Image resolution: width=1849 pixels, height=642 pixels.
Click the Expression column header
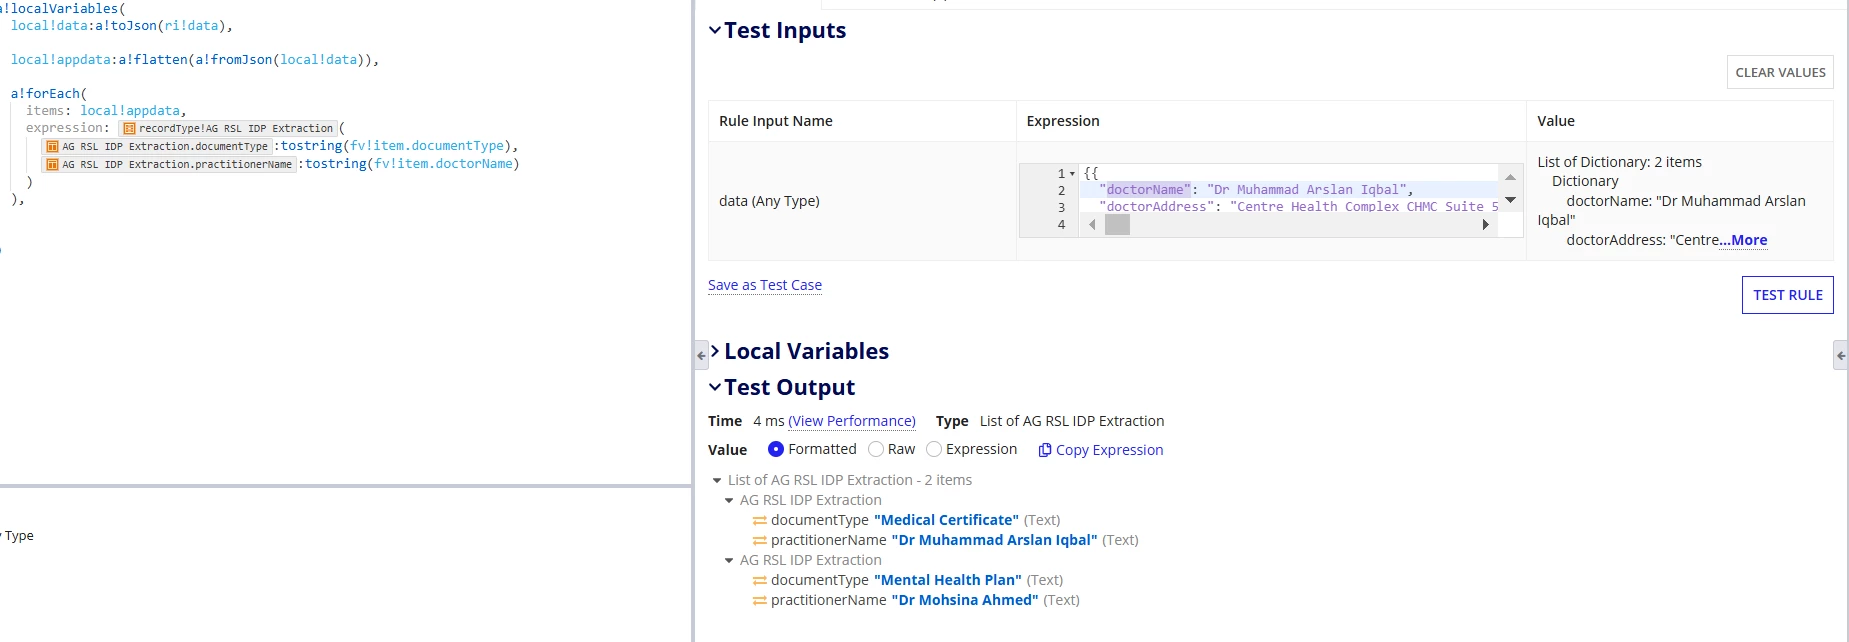1063,121
